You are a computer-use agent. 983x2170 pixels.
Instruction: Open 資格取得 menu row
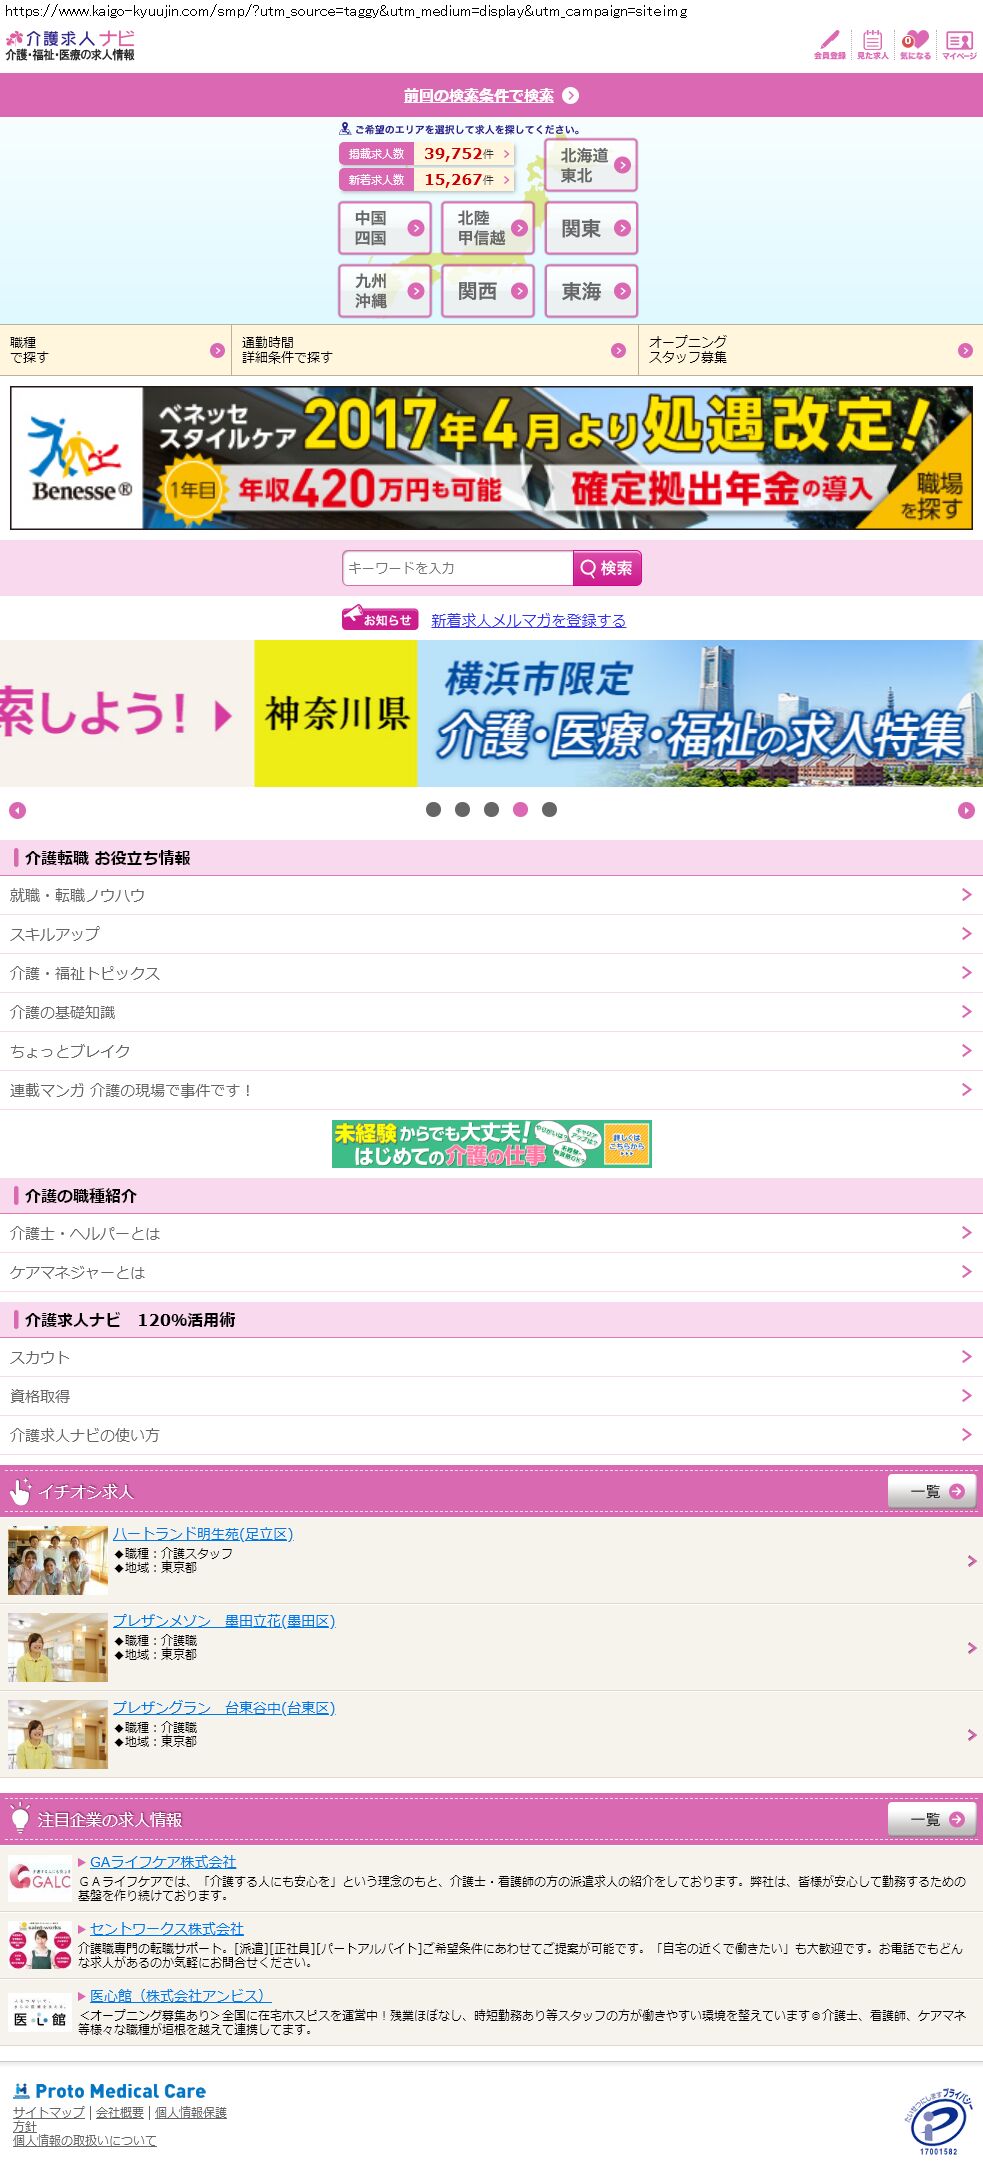coord(491,1396)
